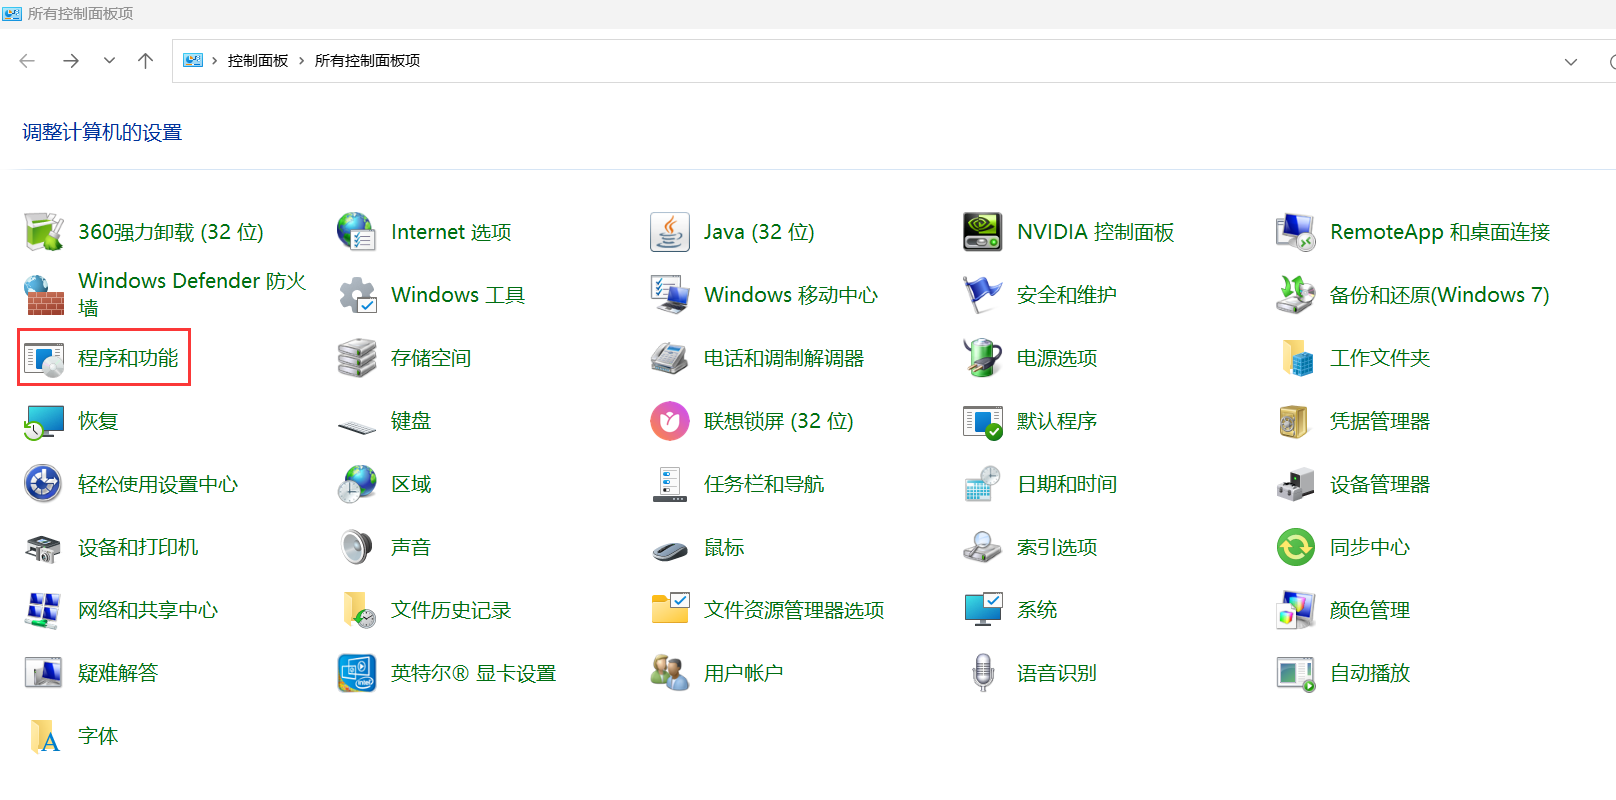The image size is (1616, 800).
Task: Click the NVIDIA 控制面板 icon
Action: (982, 232)
